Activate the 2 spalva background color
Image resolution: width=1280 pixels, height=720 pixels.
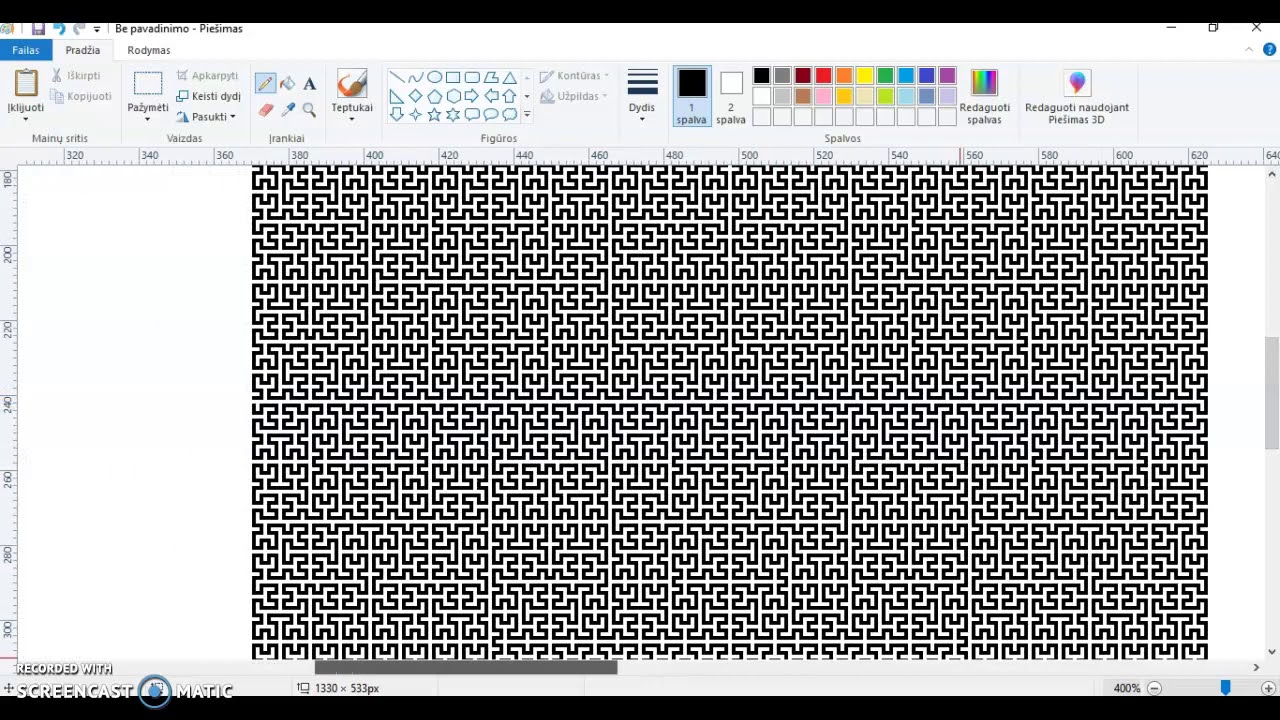[731, 97]
